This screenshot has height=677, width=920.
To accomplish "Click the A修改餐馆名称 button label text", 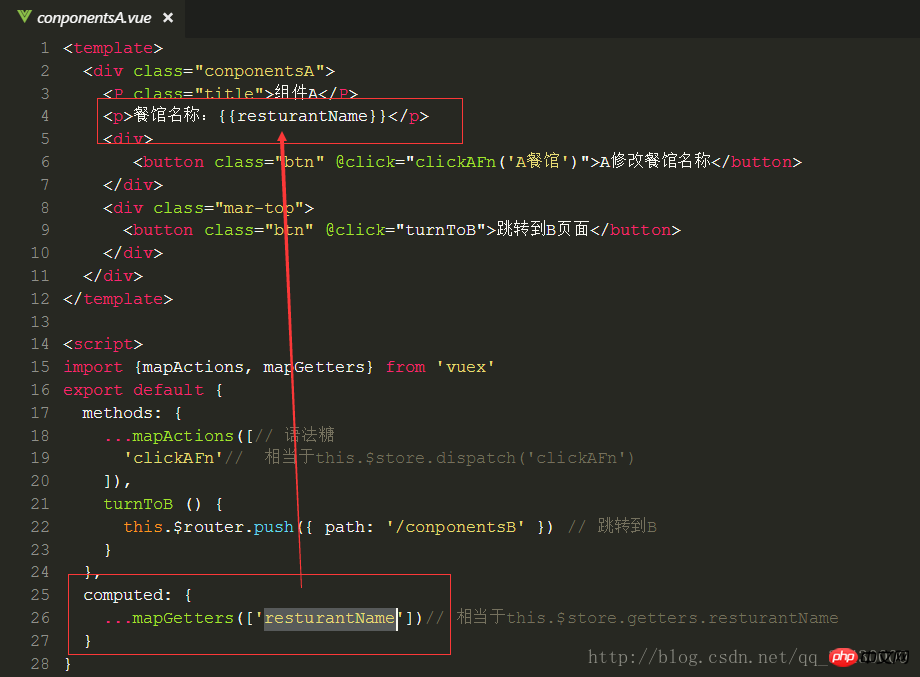I will point(655,161).
